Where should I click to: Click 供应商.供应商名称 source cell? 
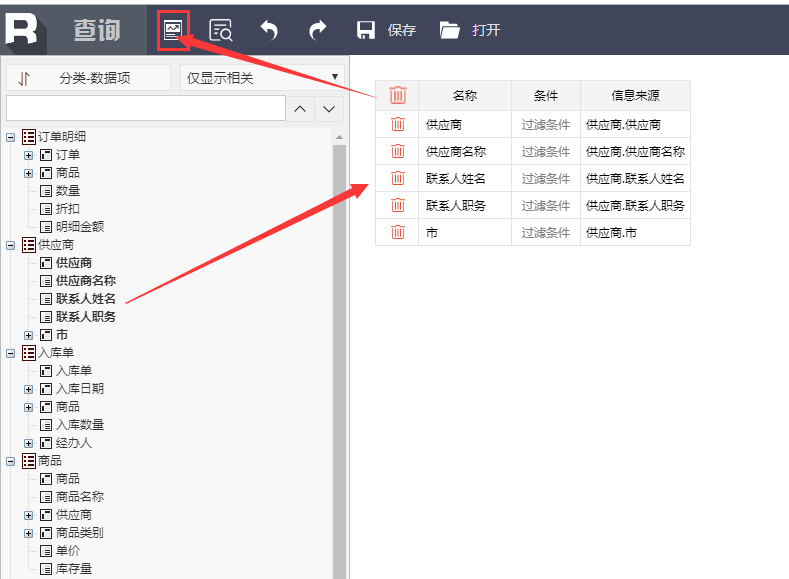(636, 151)
